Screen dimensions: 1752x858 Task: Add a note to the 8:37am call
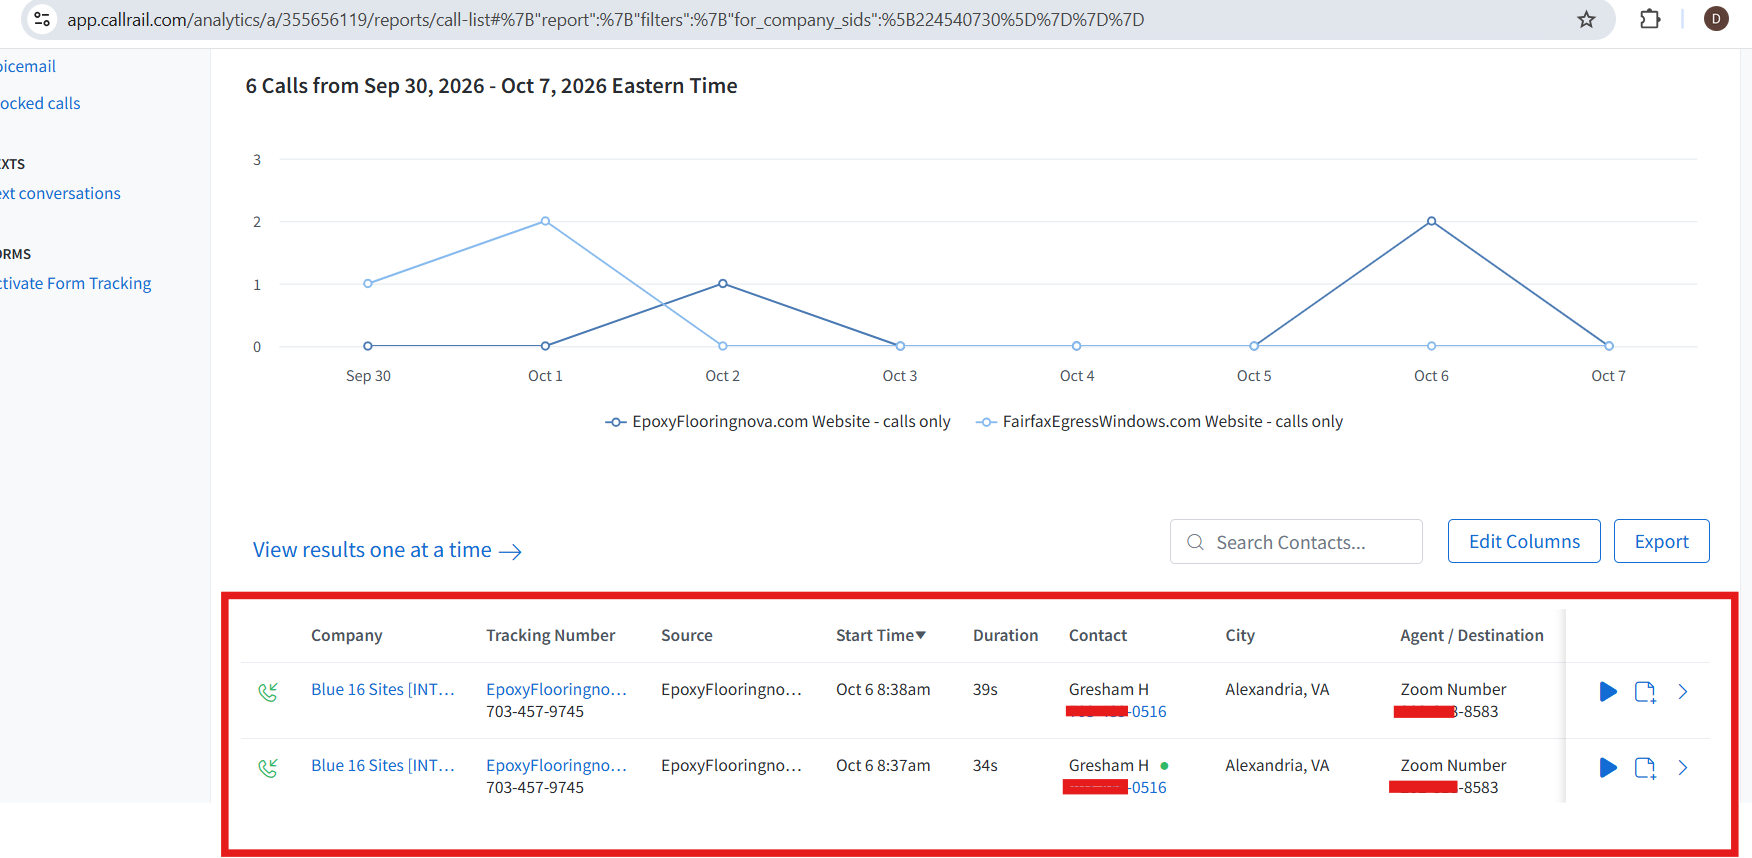1645,768
